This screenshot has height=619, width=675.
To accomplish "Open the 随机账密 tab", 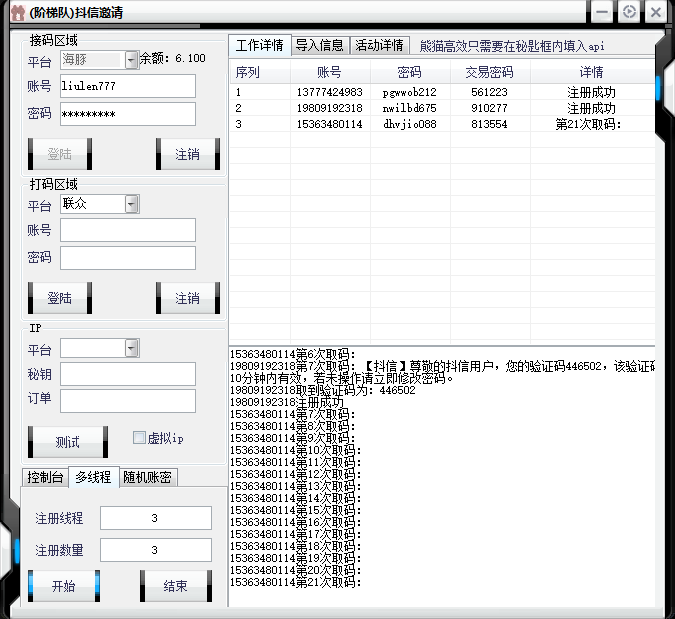I will 148,477.
